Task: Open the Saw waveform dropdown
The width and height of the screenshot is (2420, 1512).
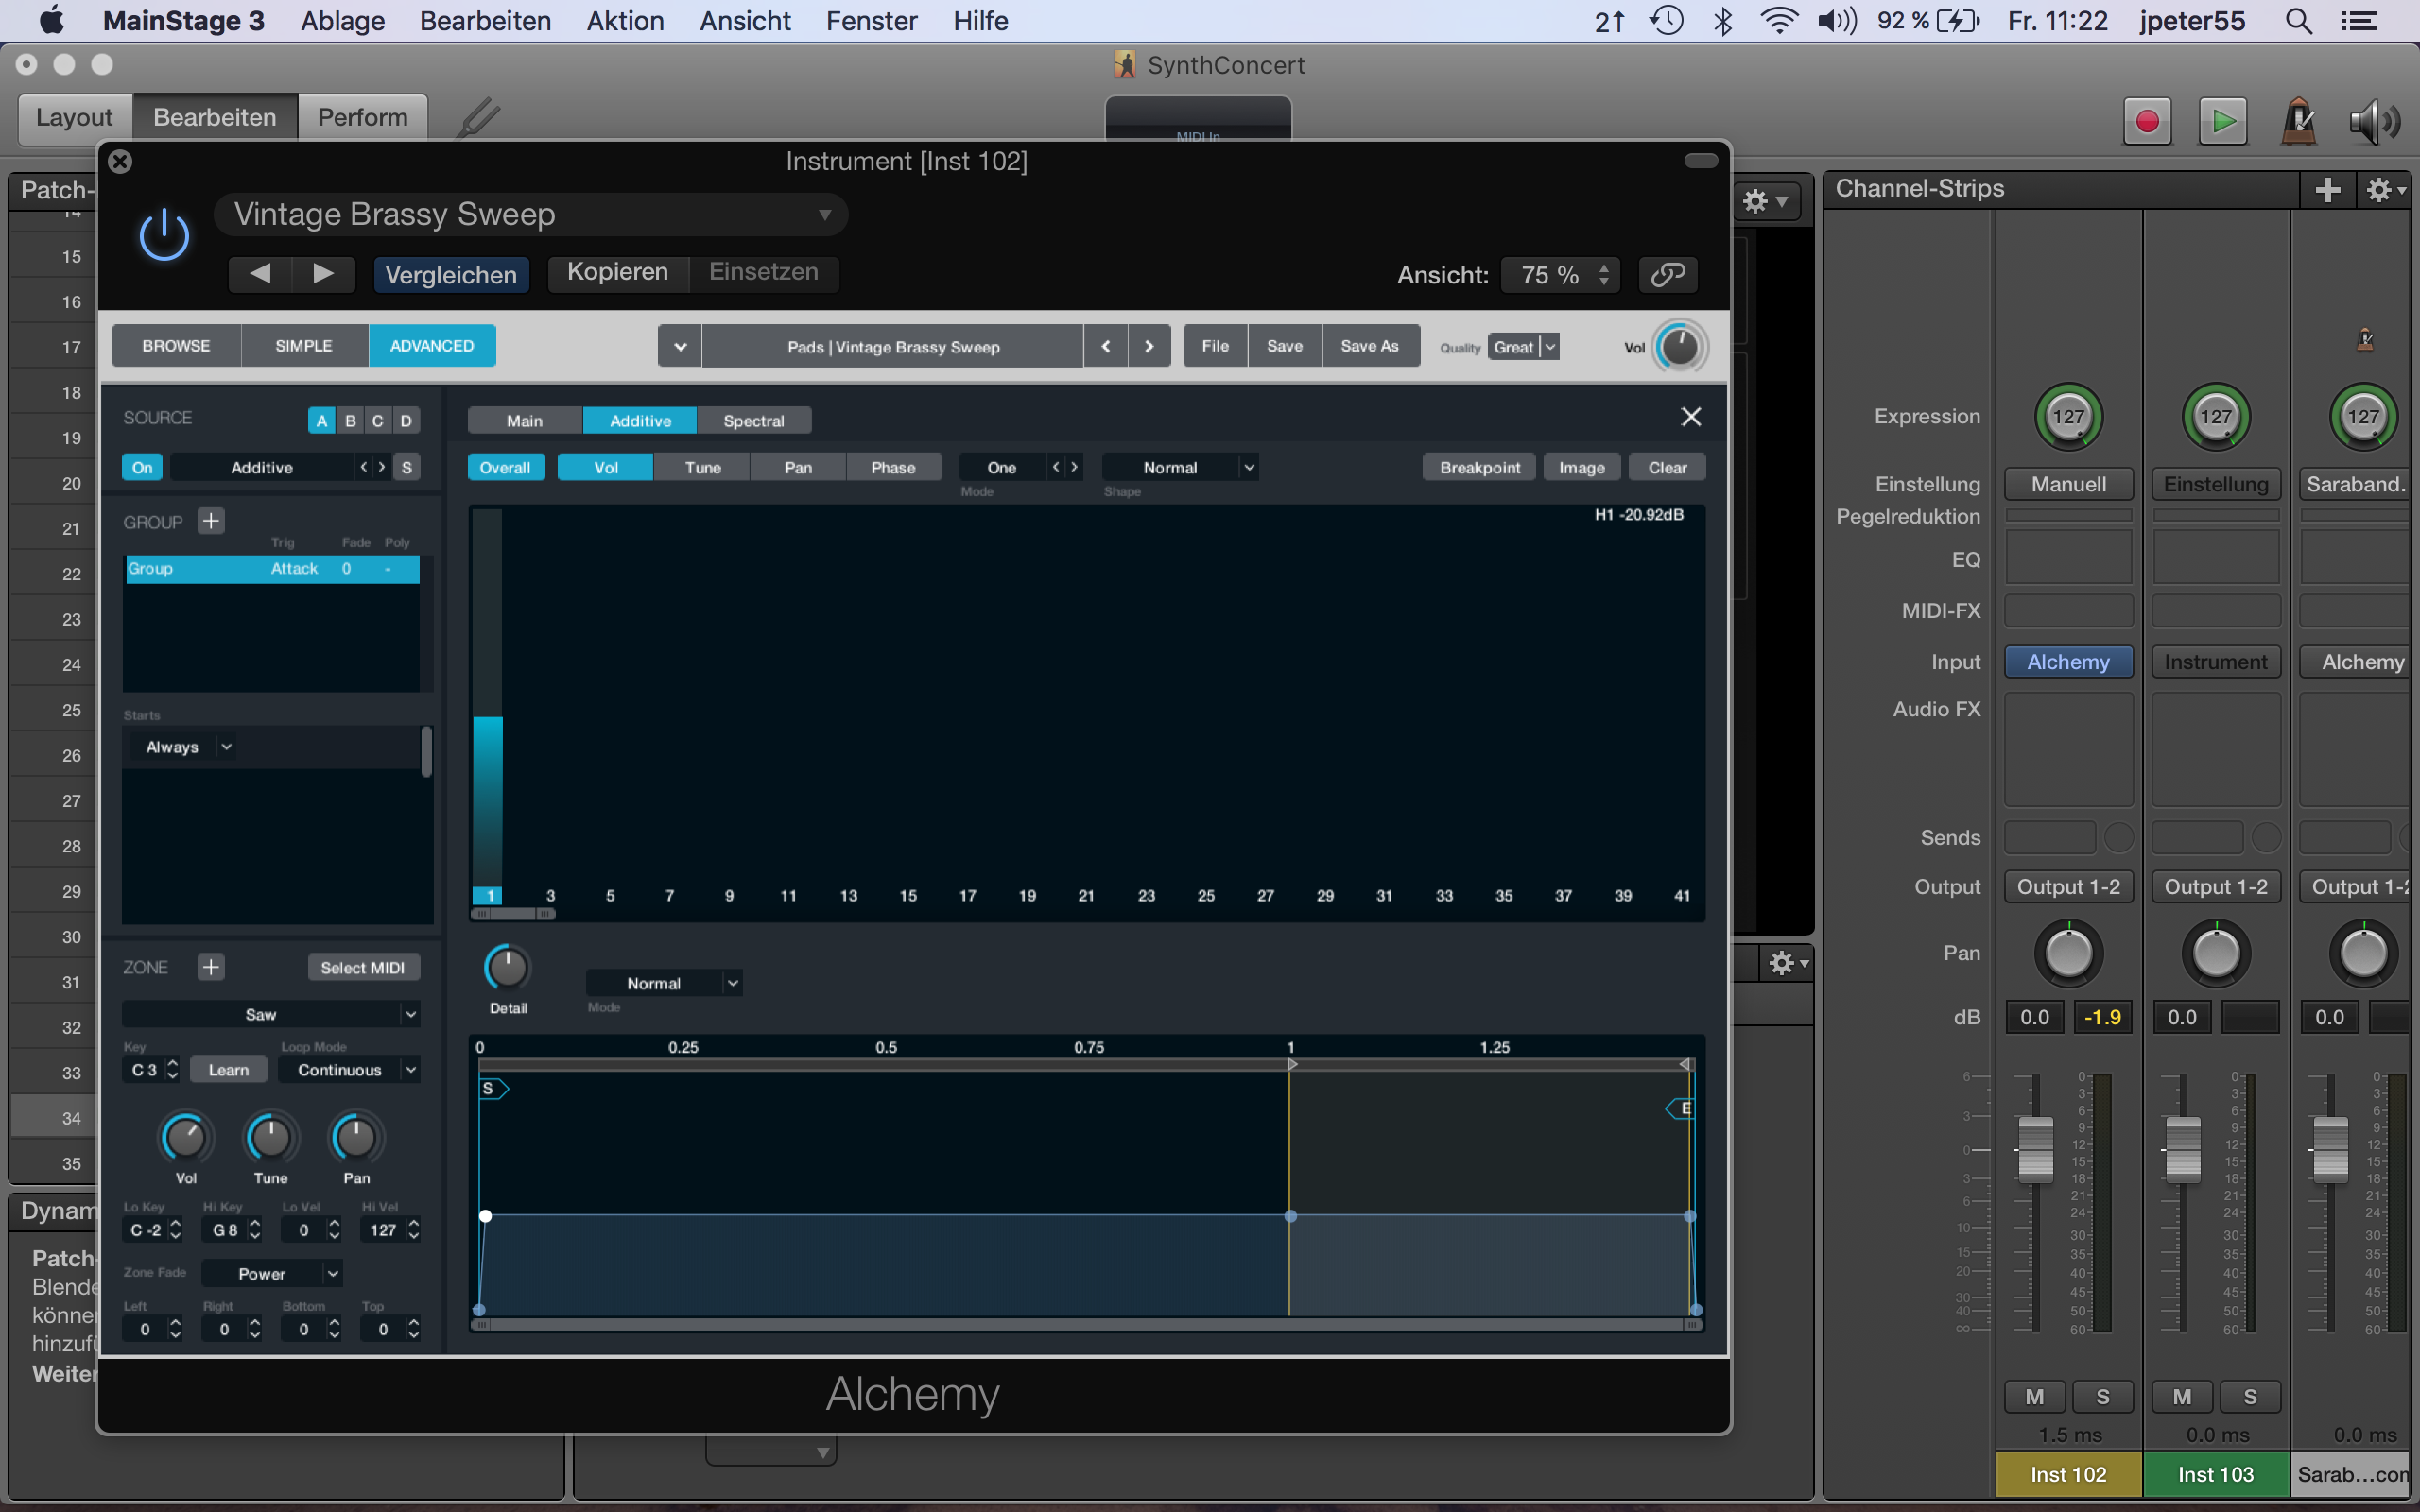Action: tap(271, 1013)
